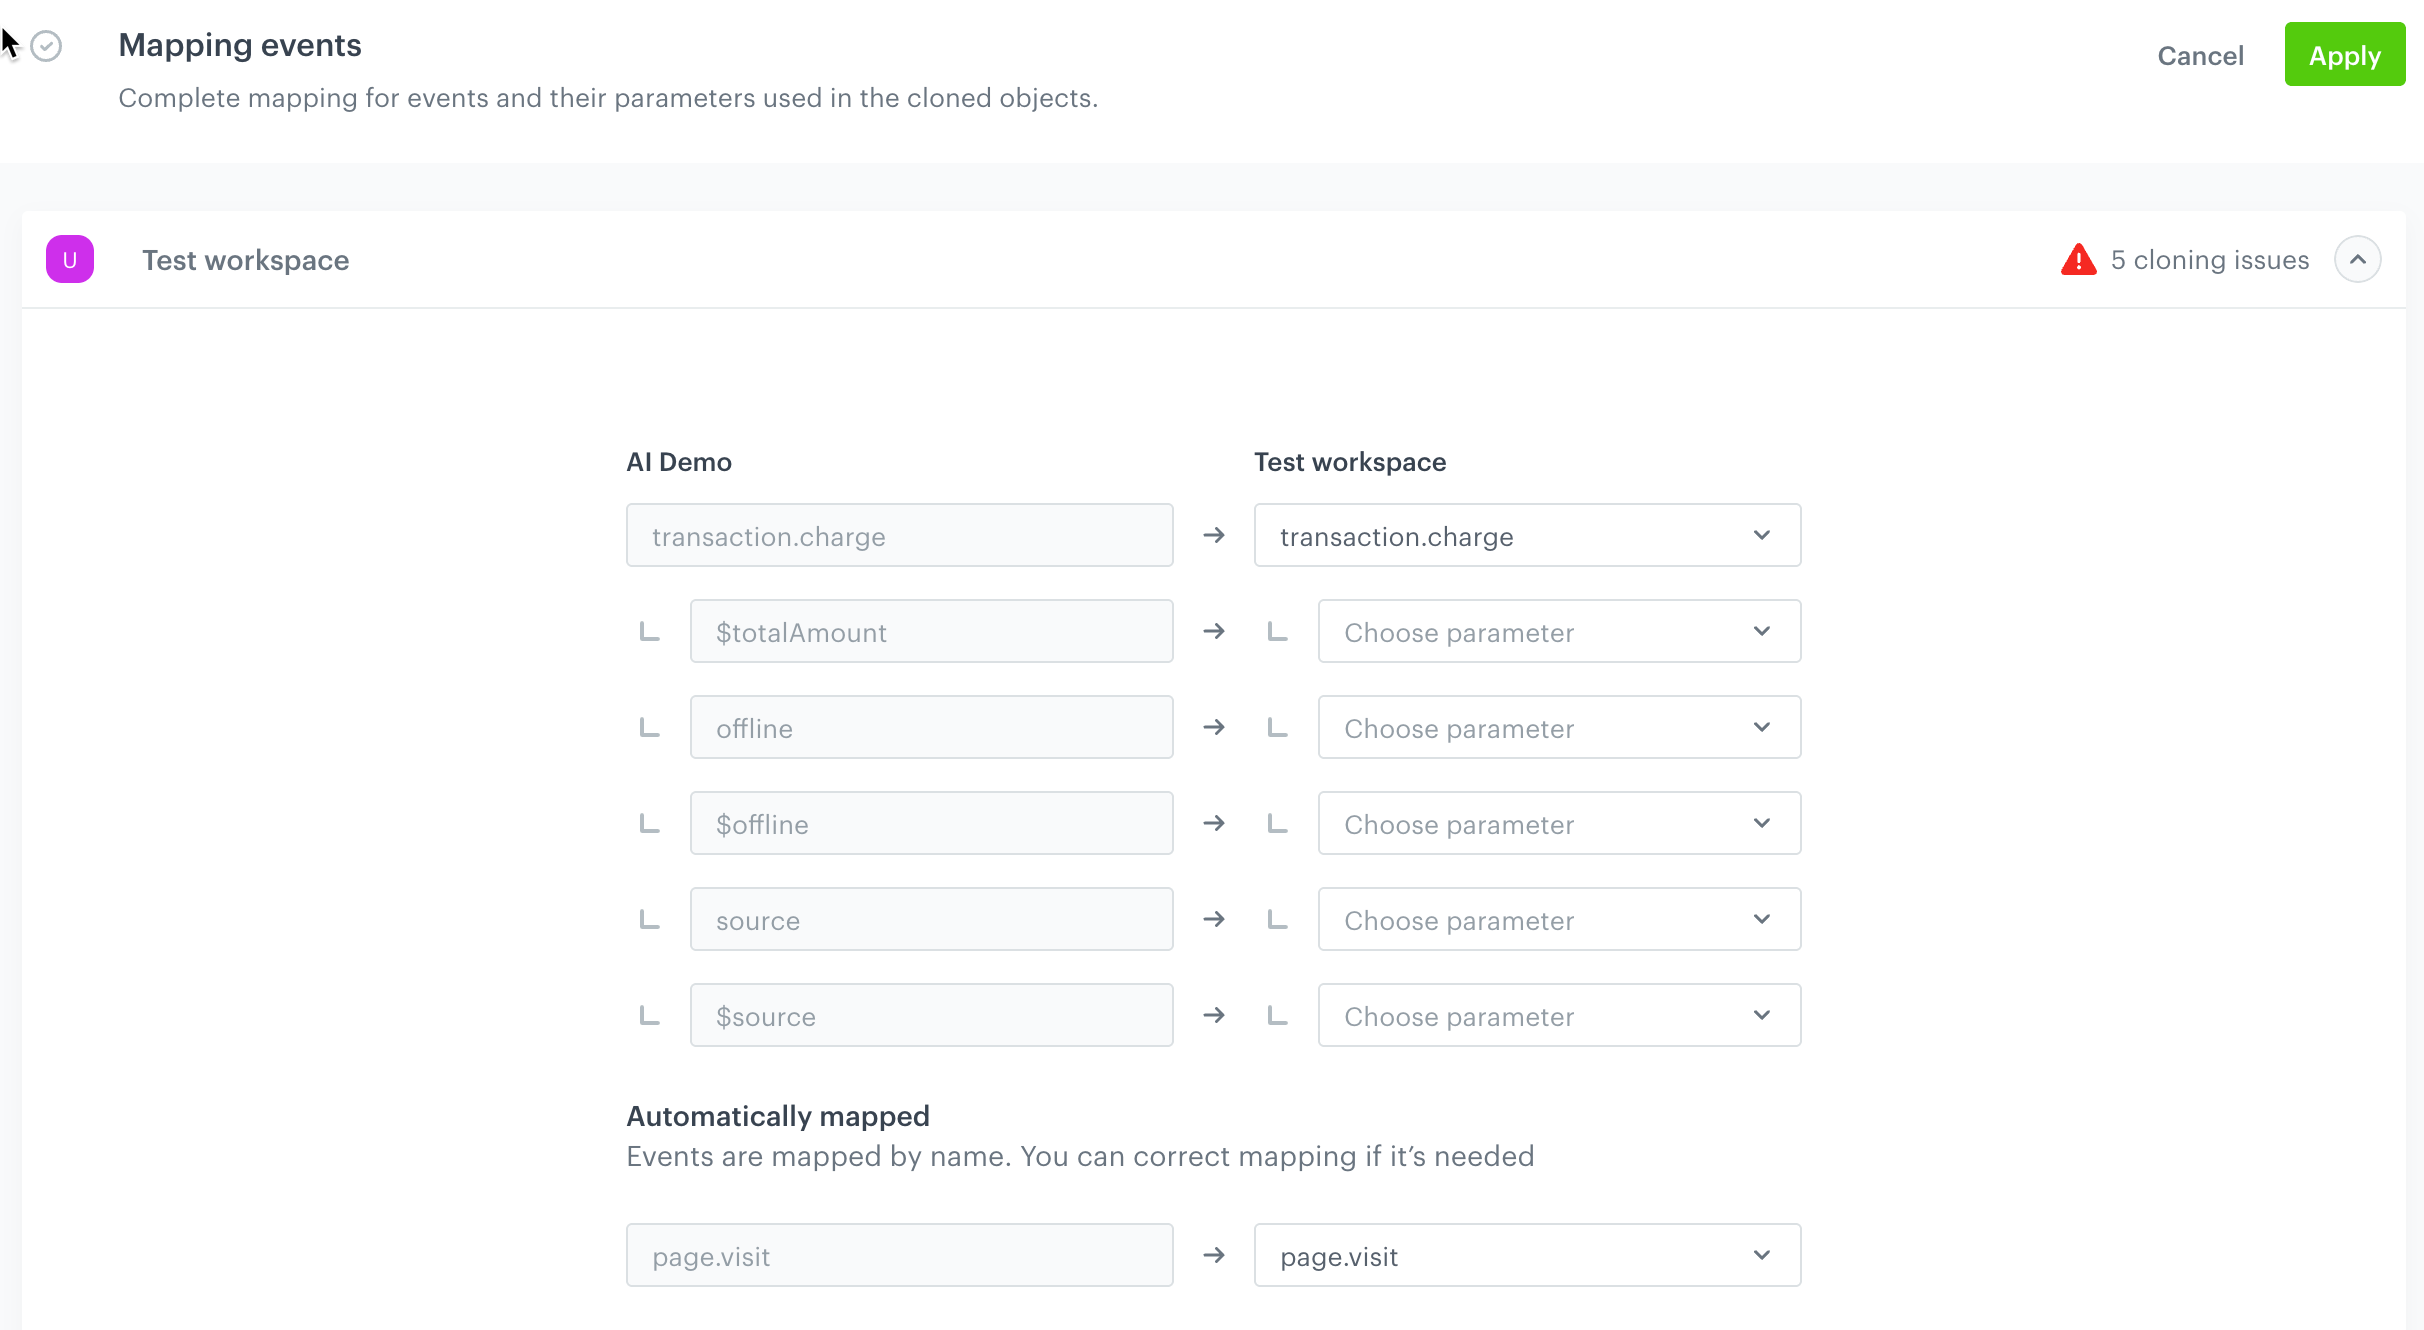Viewport: 2424px width, 1330px height.
Task: Click the source transaction.charge field
Action: (899, 536)
